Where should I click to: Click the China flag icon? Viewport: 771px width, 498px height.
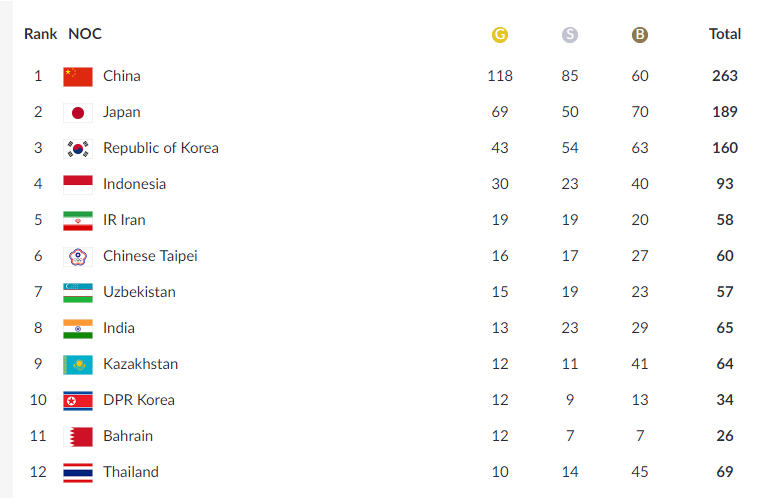click(78, 77)
